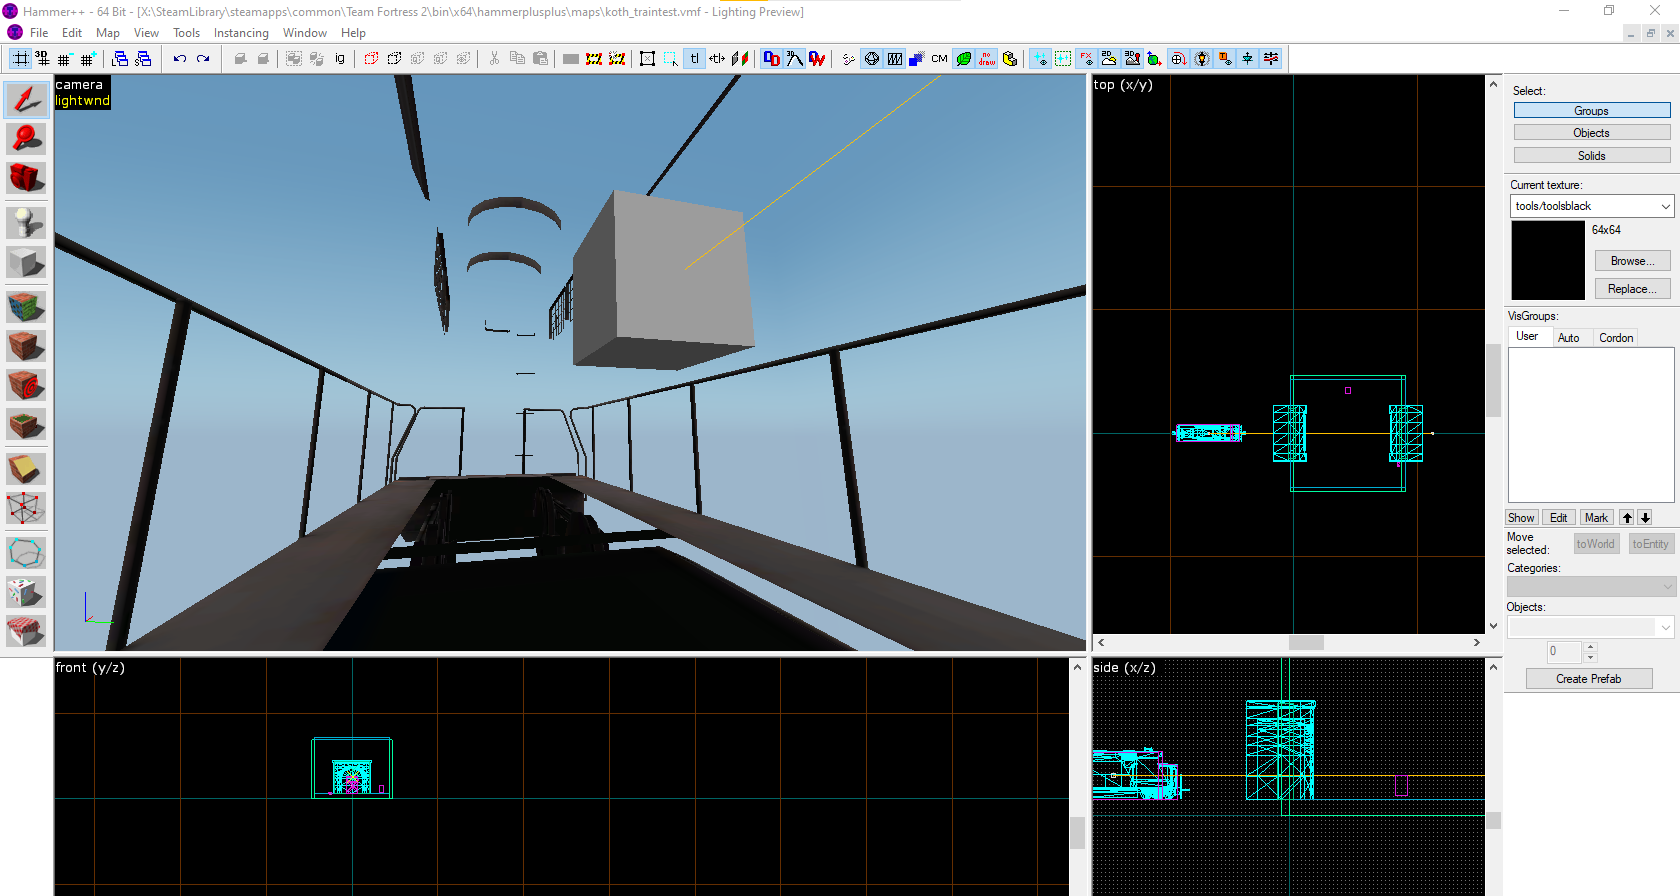The width and height of the screenshot is (1680, 896).
Task: Click the Paste clipboard icon
Action: pyautogui.click(x=540, y=59)
